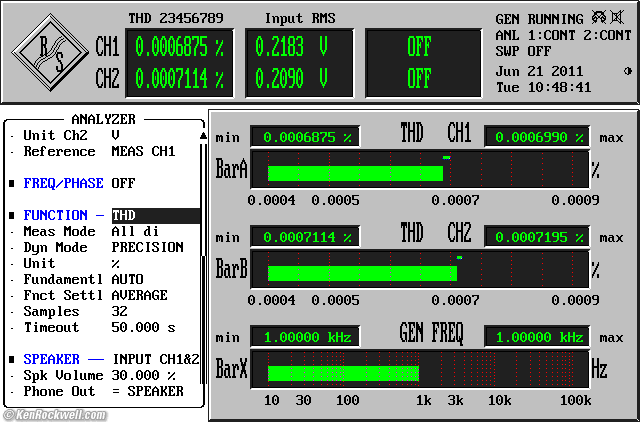This screenshot has height=422, width=640.
Task: Click the 3k tick label under BarX
Action: (x=456, y=401)
